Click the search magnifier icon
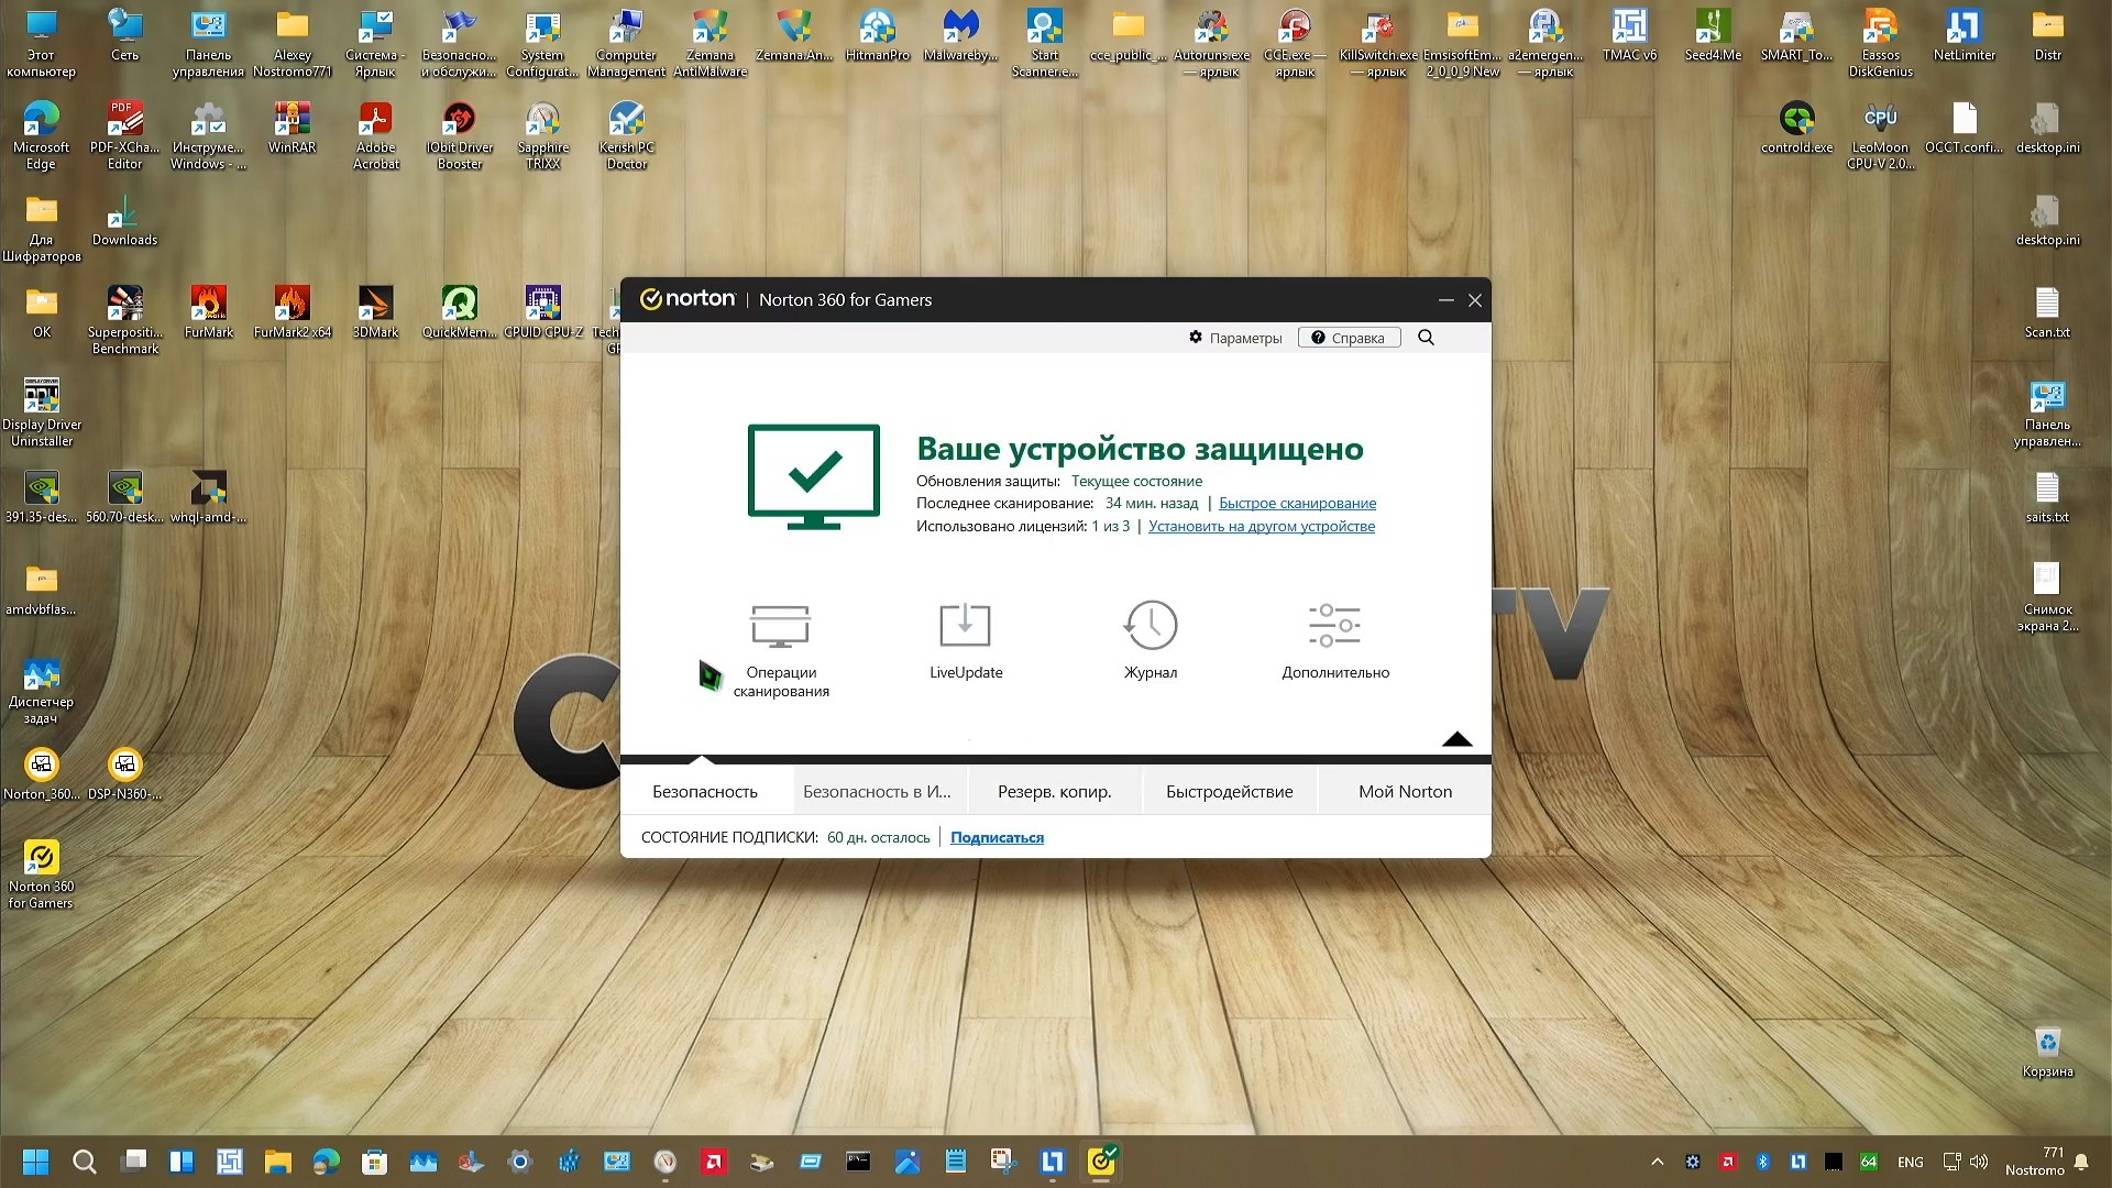 pos(1426,337)
